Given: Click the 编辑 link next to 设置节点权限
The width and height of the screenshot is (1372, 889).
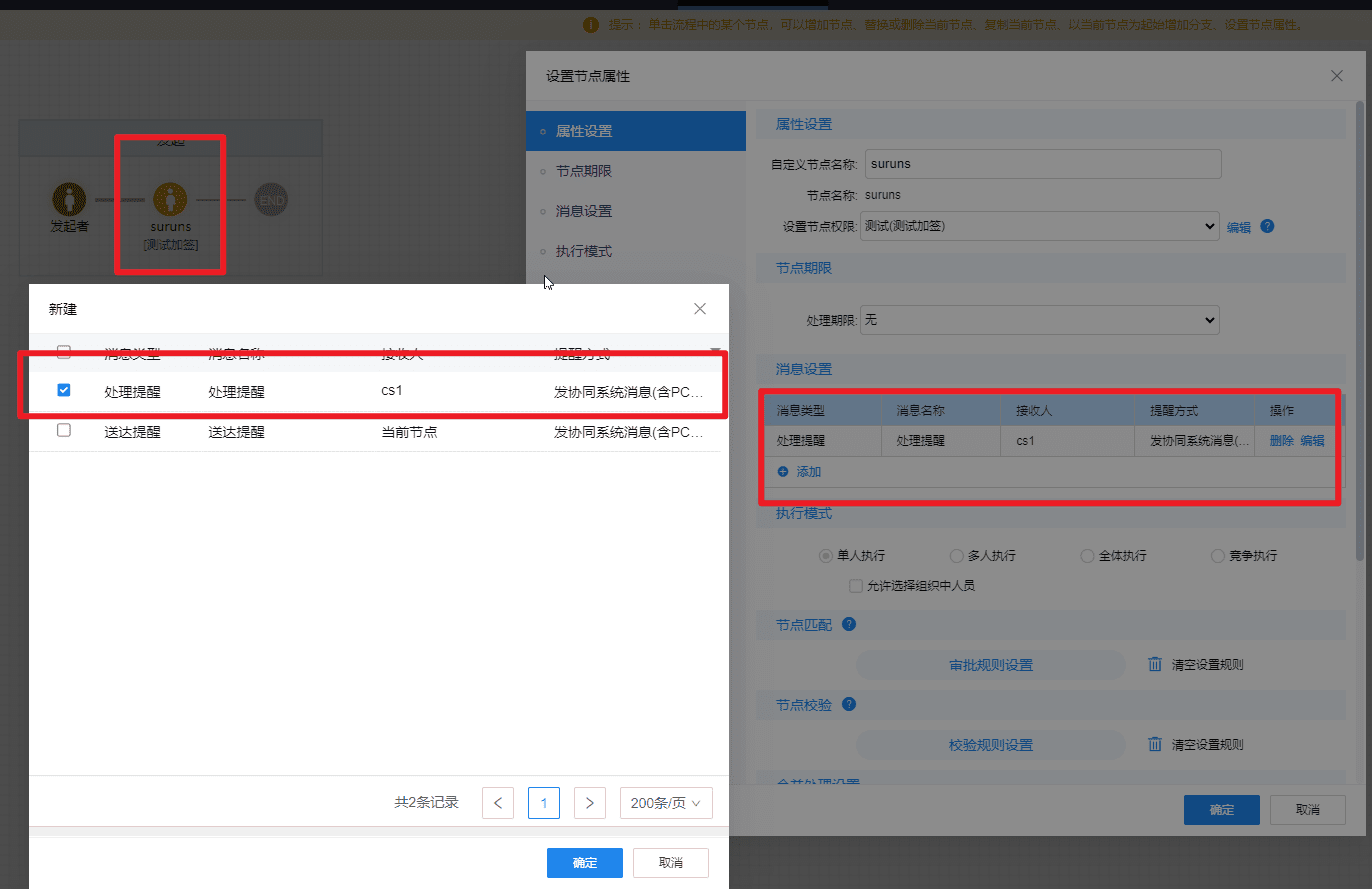Looking at the screenshot, I should (x=1239, y=227).
